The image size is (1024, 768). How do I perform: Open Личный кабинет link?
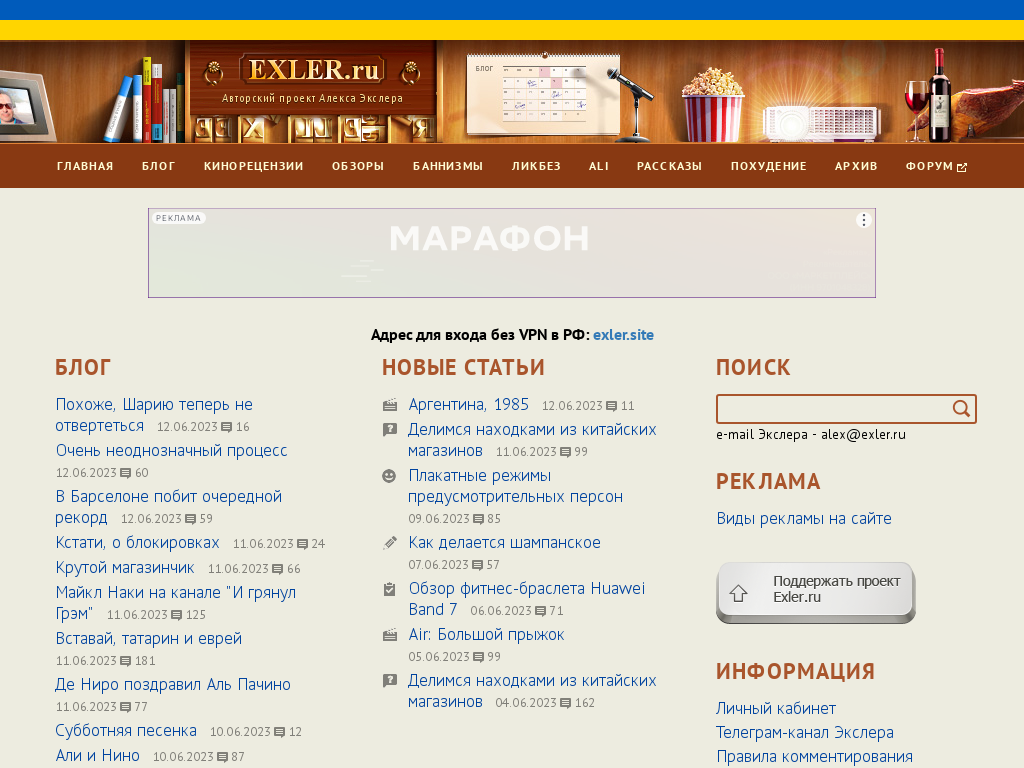click(776, 709)
